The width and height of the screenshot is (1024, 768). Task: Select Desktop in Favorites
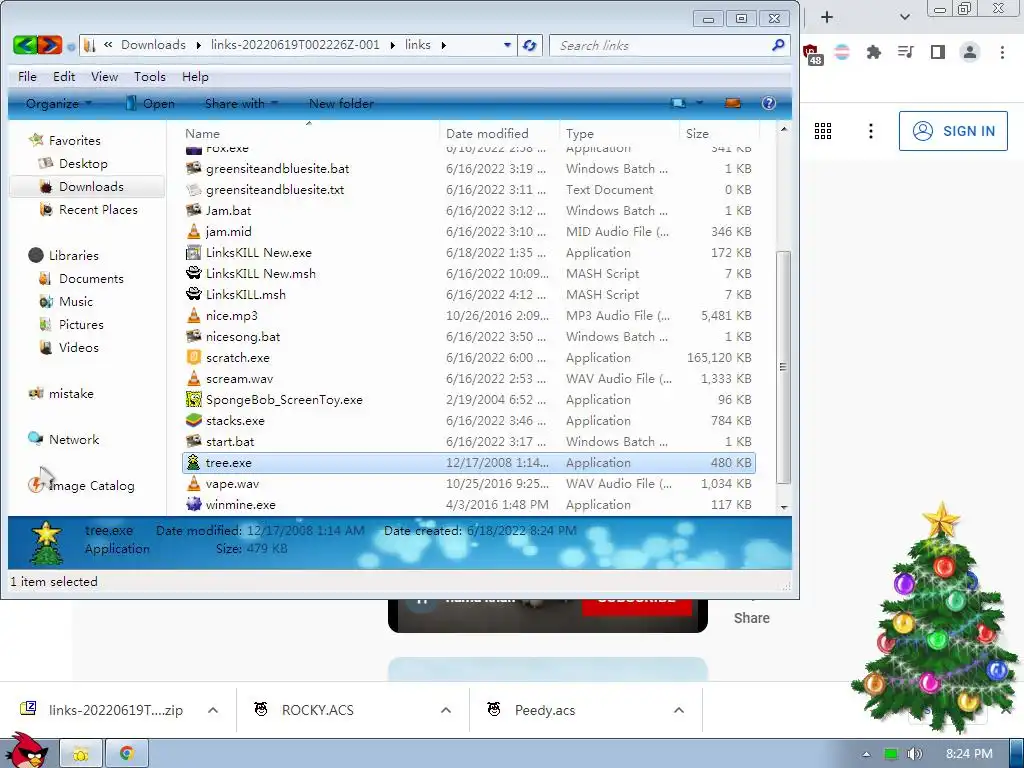pos(83,163)
